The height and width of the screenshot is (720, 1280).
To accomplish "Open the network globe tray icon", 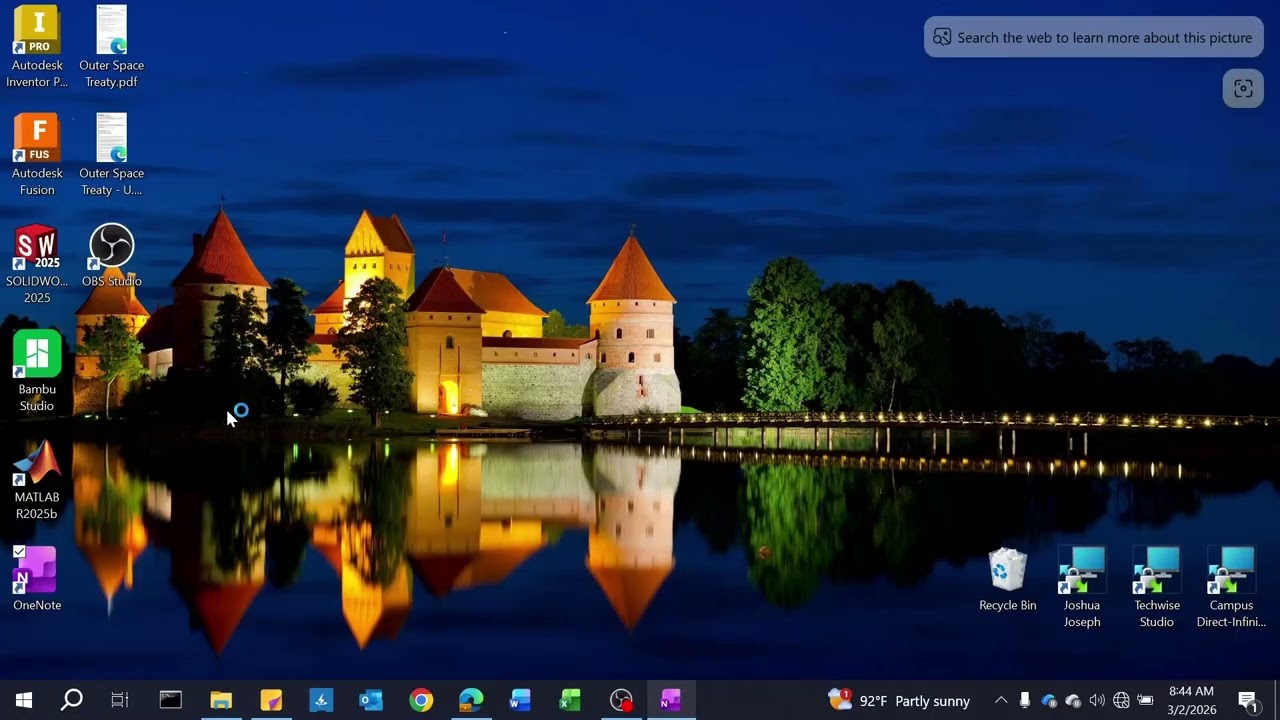I will (1121, 700).
